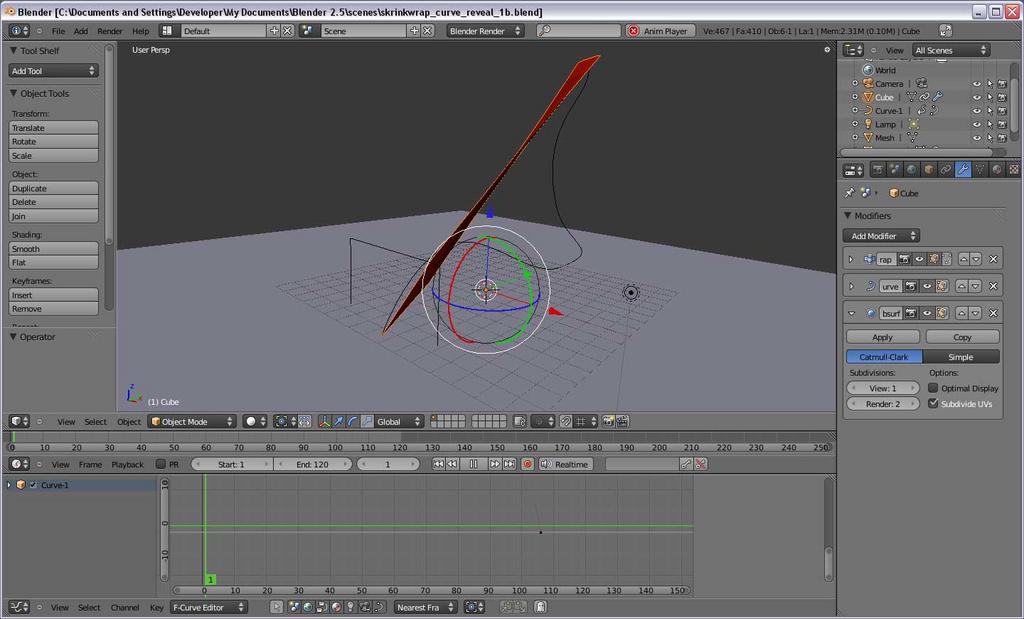Open the World properties tab (globe icon)

pos(912,170)
